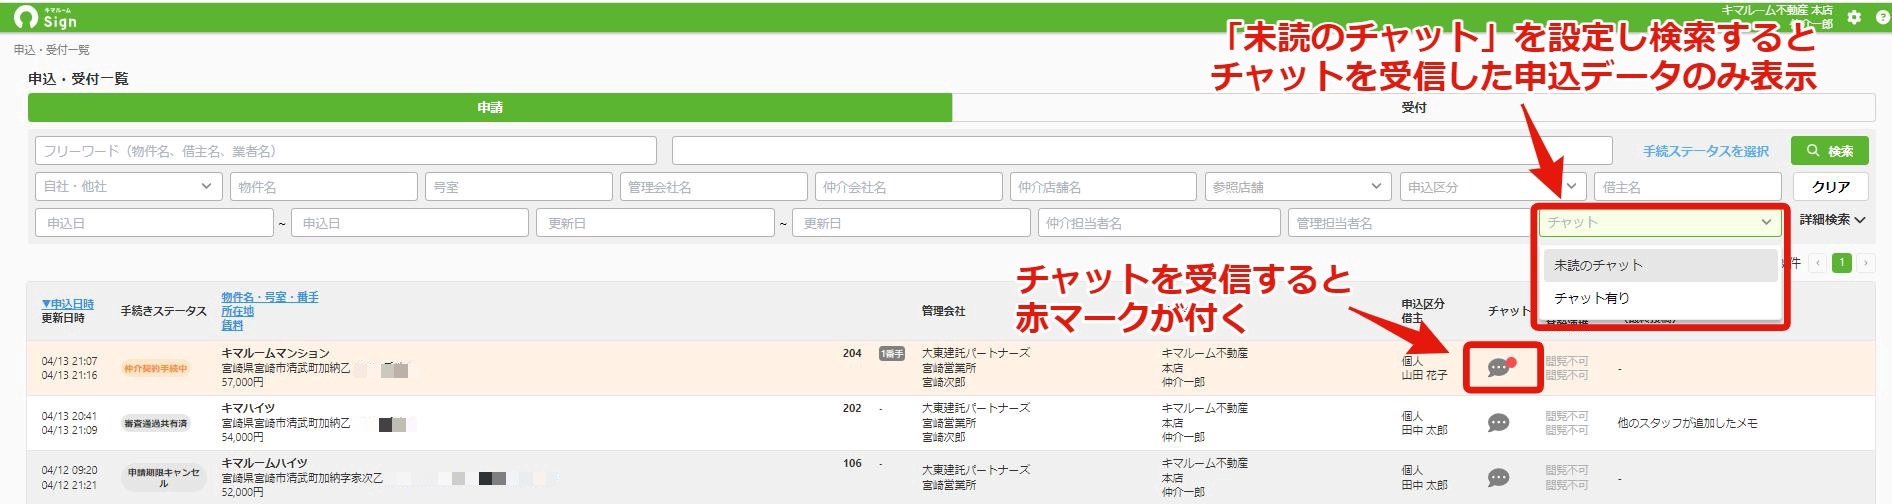Click the wide status selection field
Screen dimensions: 1892x504
(x=1142, y=151)
